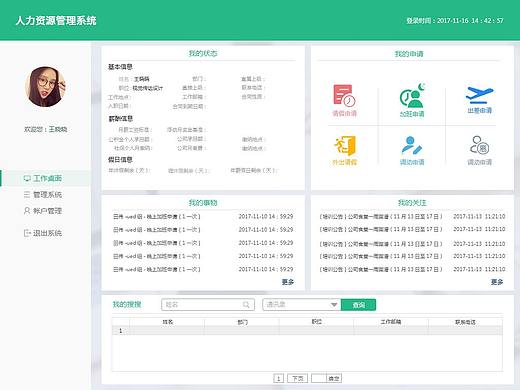Select page 1 in the pagination

coord(279,378)
